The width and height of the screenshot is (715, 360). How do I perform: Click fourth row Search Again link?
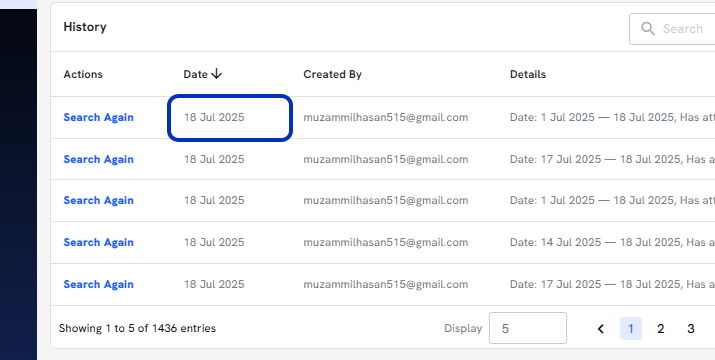(98, 242)
